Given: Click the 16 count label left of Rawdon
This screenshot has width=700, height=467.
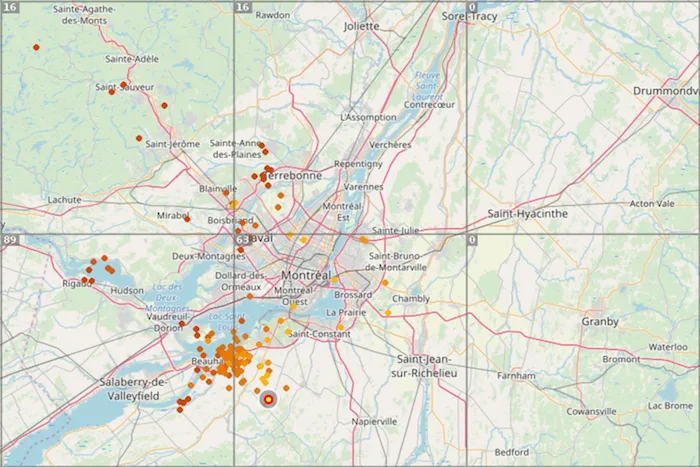Looking at the screenshot, I should click(x=242, y=7).
